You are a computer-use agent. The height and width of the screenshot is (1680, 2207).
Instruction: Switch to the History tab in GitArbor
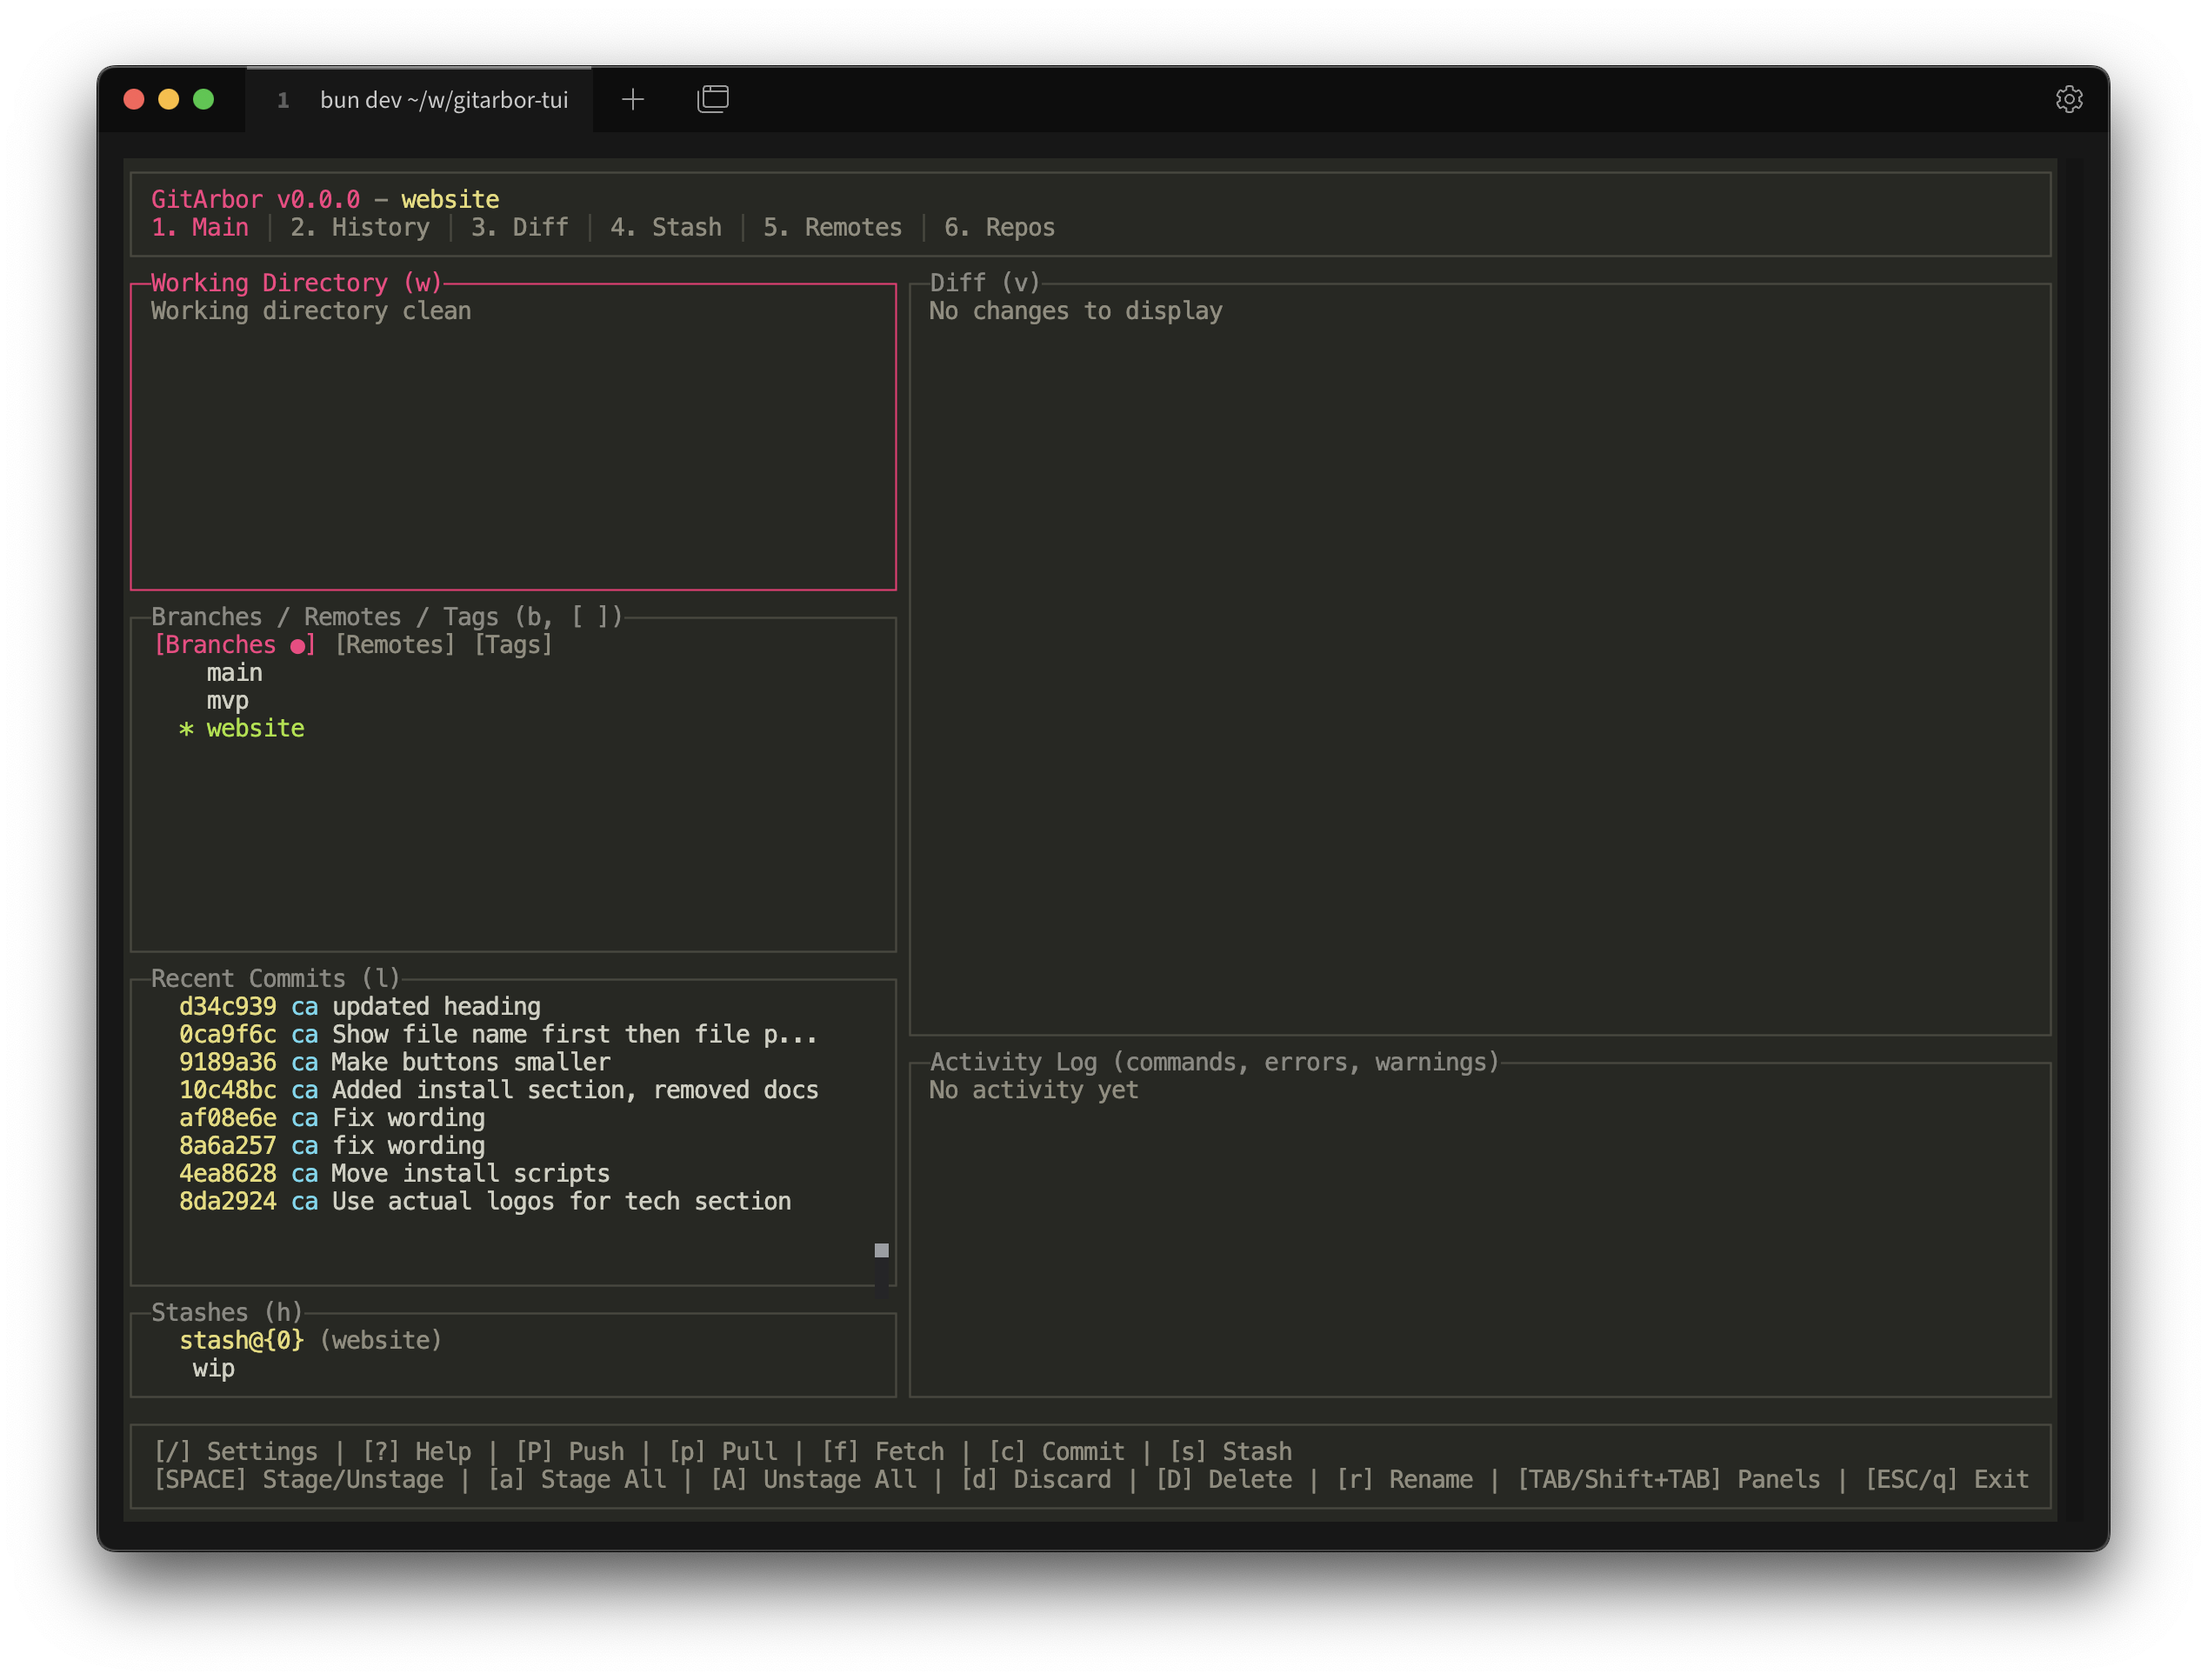[360, 227]
